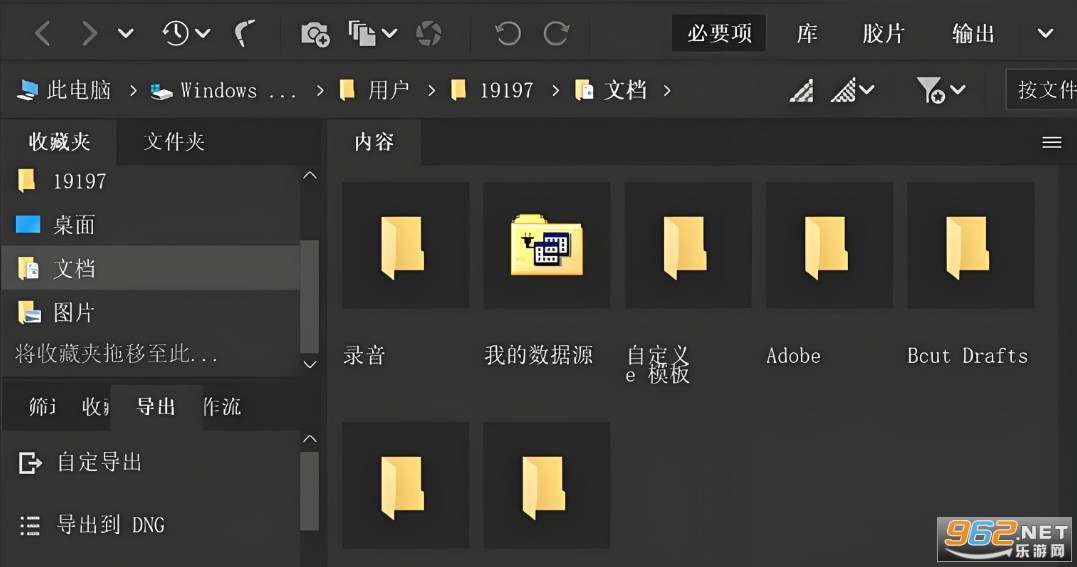Switch to 输出 workspace

pos(973,33)
